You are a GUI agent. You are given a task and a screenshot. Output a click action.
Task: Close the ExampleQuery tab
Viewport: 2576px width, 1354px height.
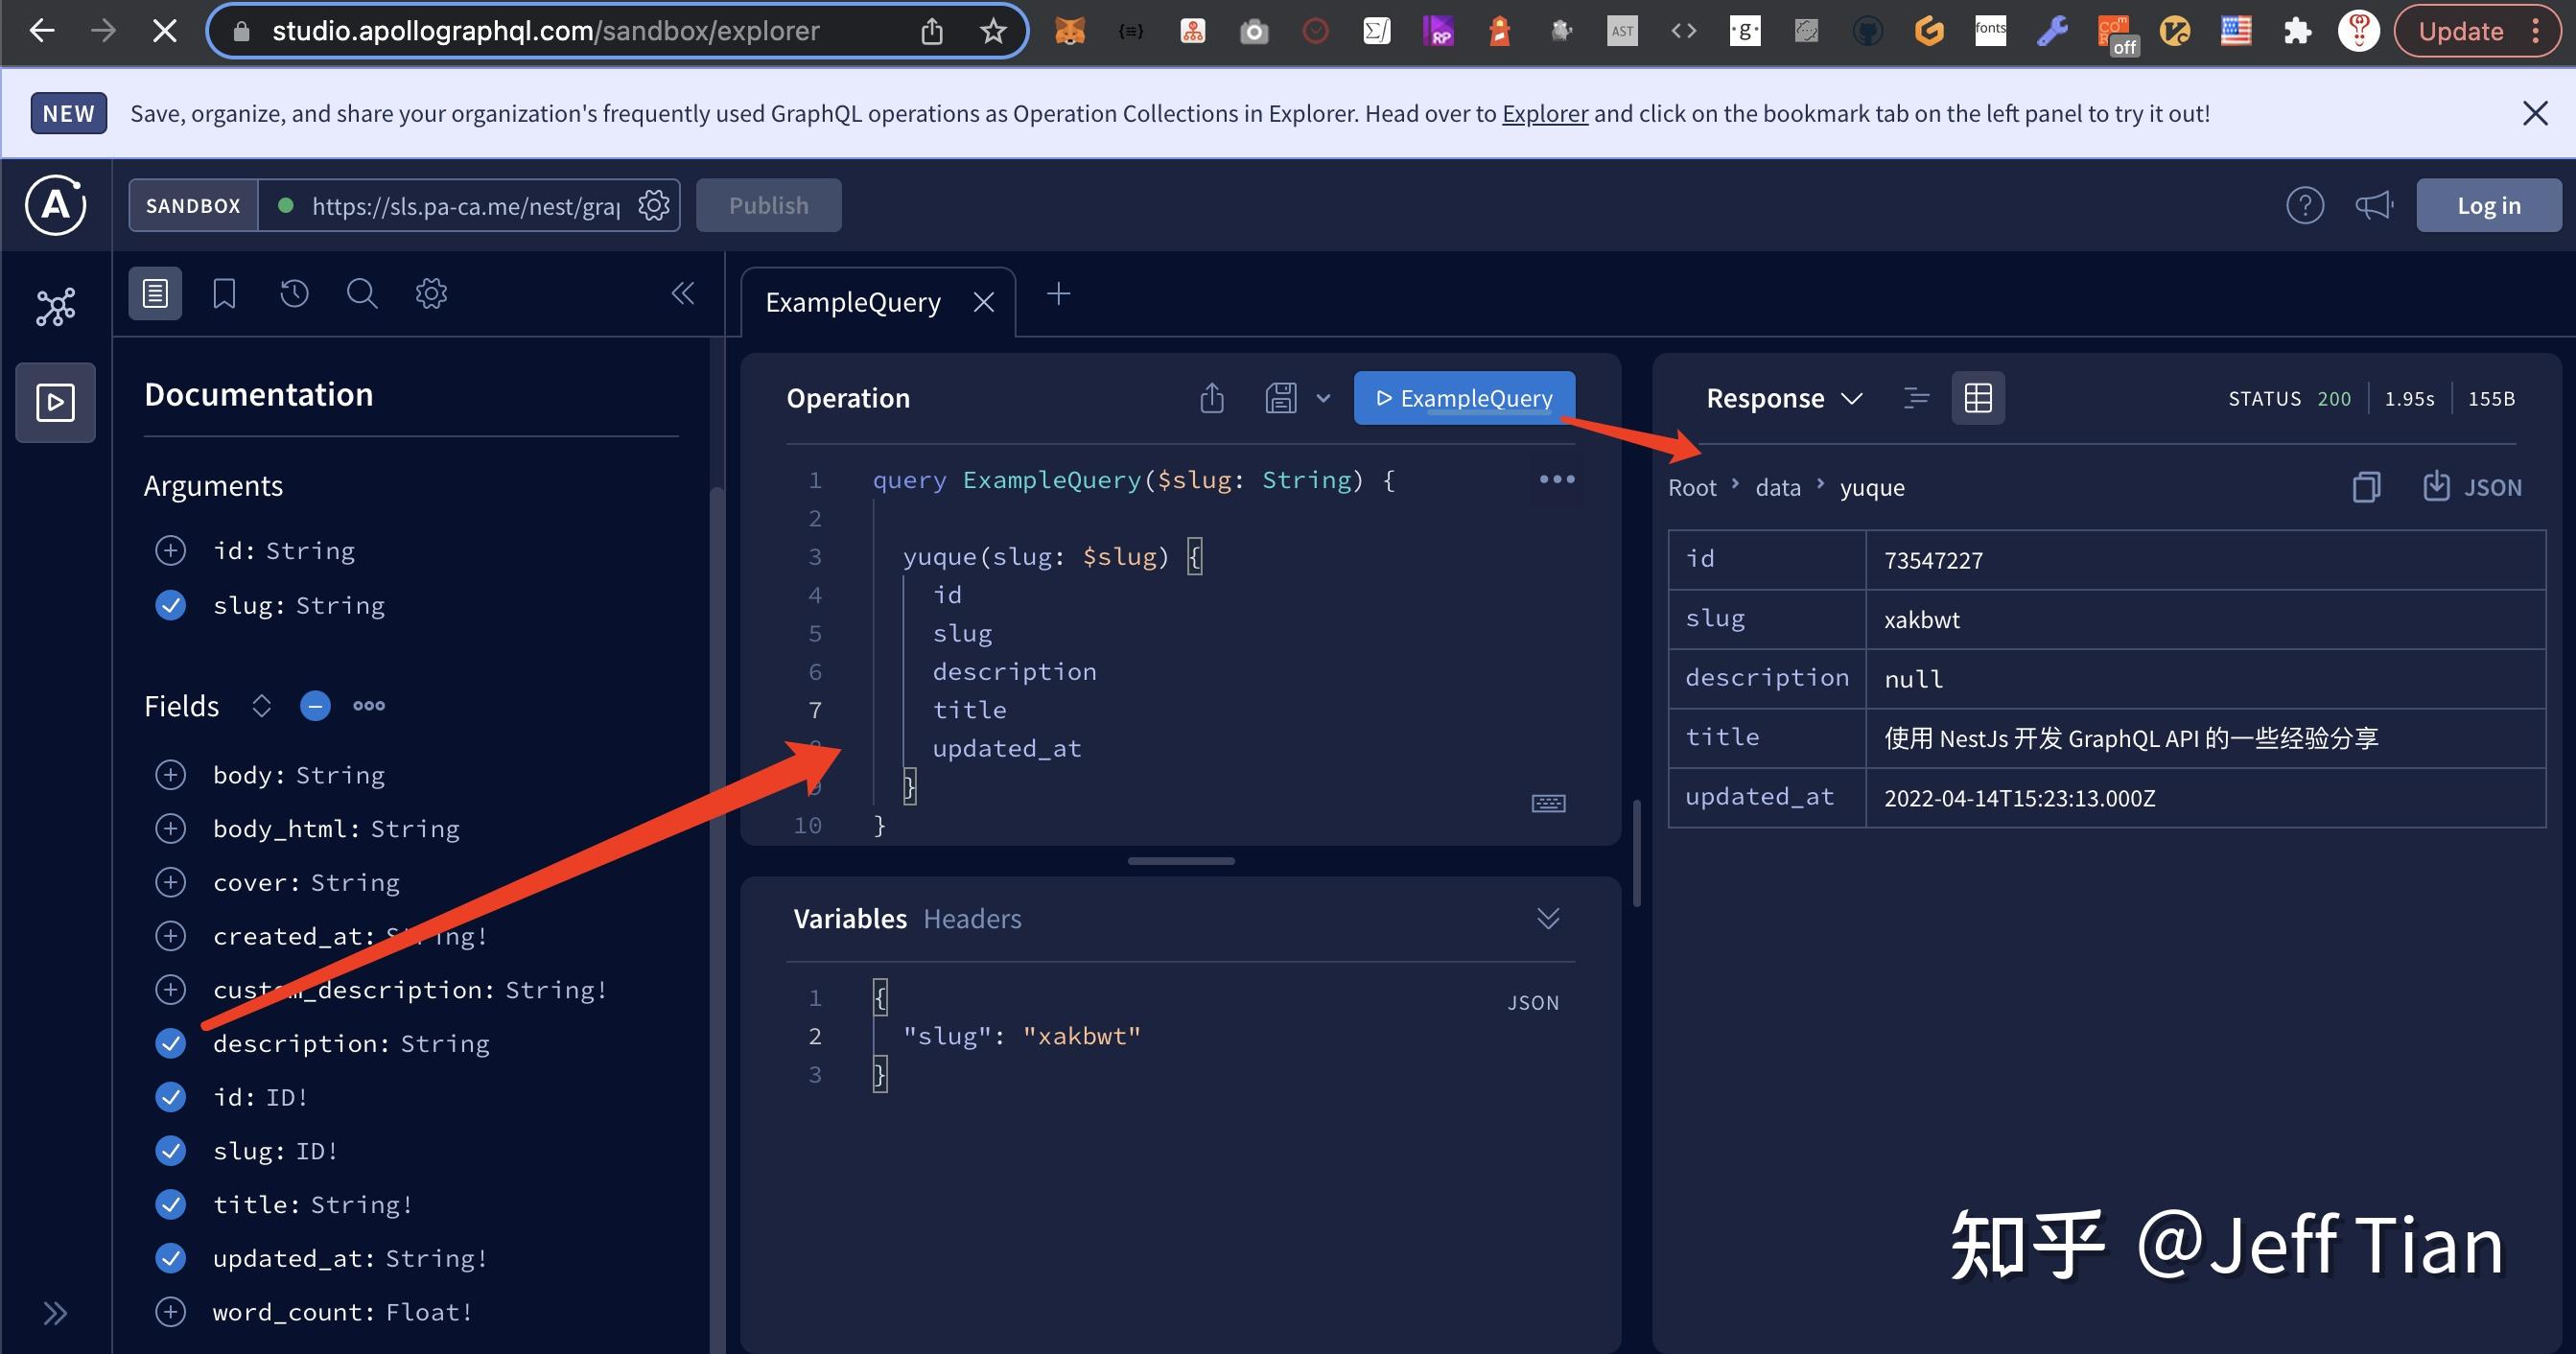984,302
